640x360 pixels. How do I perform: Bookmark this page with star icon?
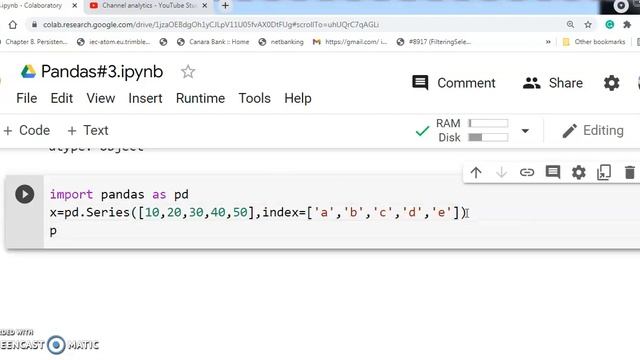pos(588,25)
